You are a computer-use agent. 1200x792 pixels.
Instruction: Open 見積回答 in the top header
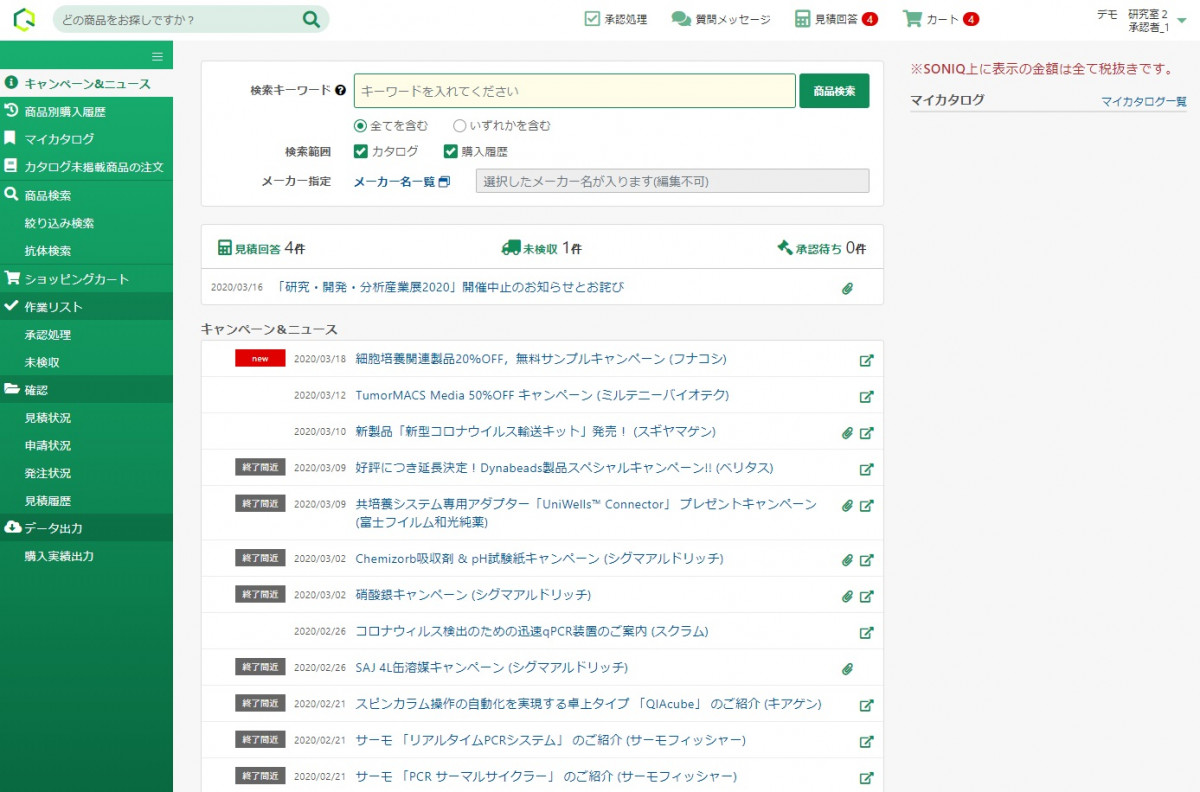click(836, 19)
